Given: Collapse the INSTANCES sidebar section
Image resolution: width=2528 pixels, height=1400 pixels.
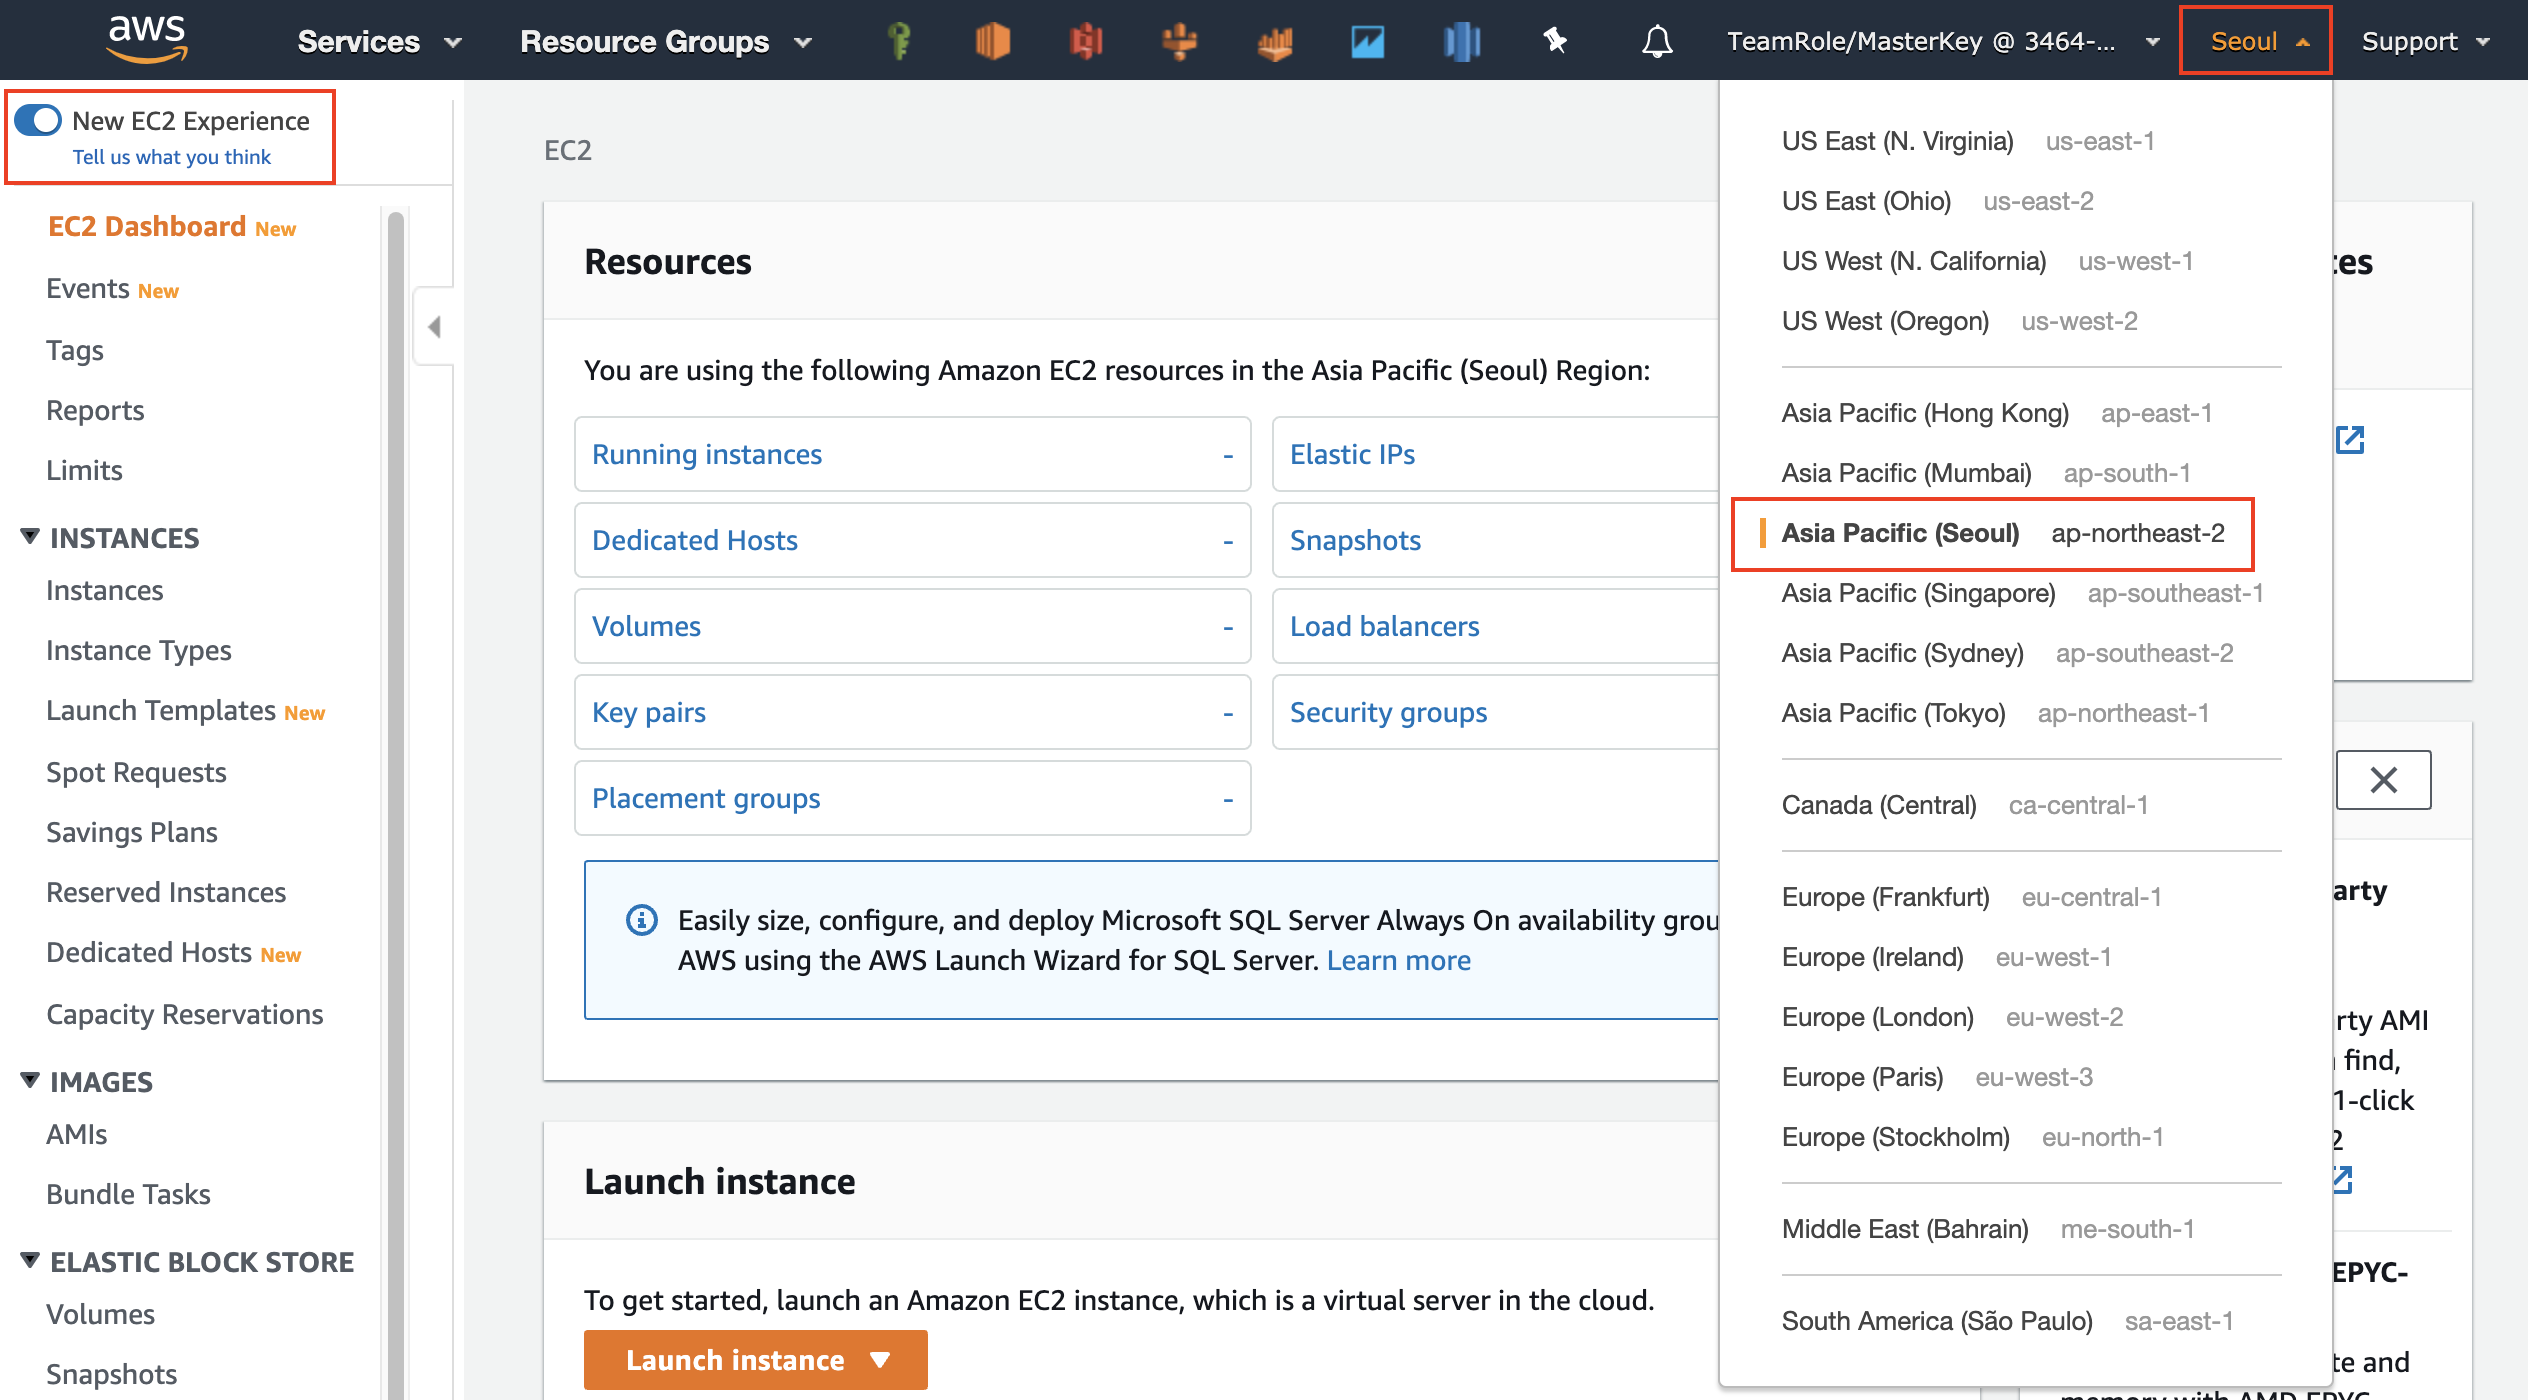Looking at the screenshot, I should 30,537.
